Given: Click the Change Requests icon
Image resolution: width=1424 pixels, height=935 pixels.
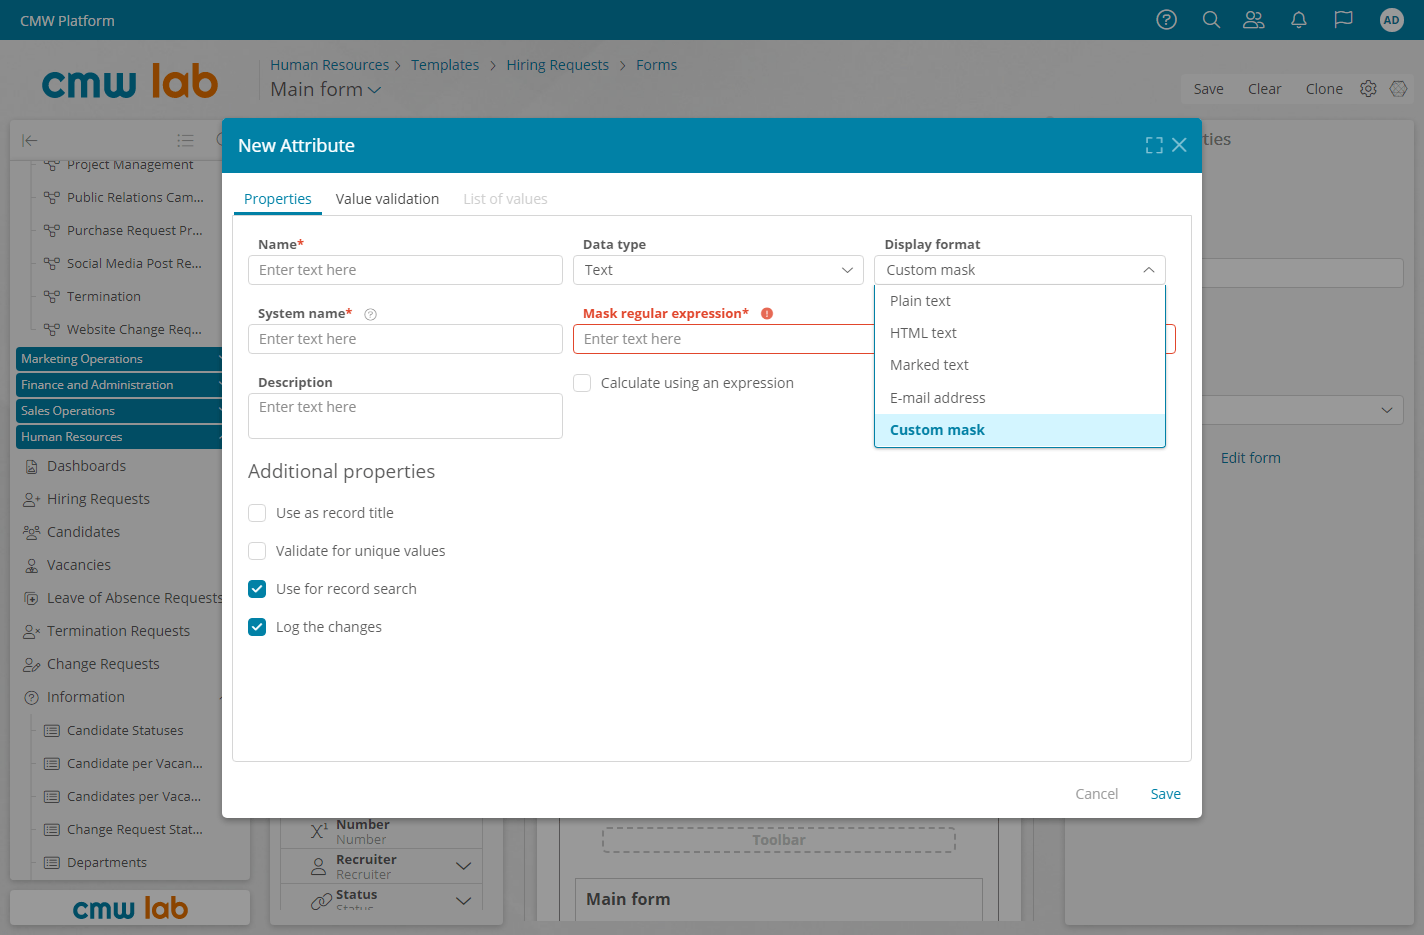Looking at the screenshot, I should [31, 664].
